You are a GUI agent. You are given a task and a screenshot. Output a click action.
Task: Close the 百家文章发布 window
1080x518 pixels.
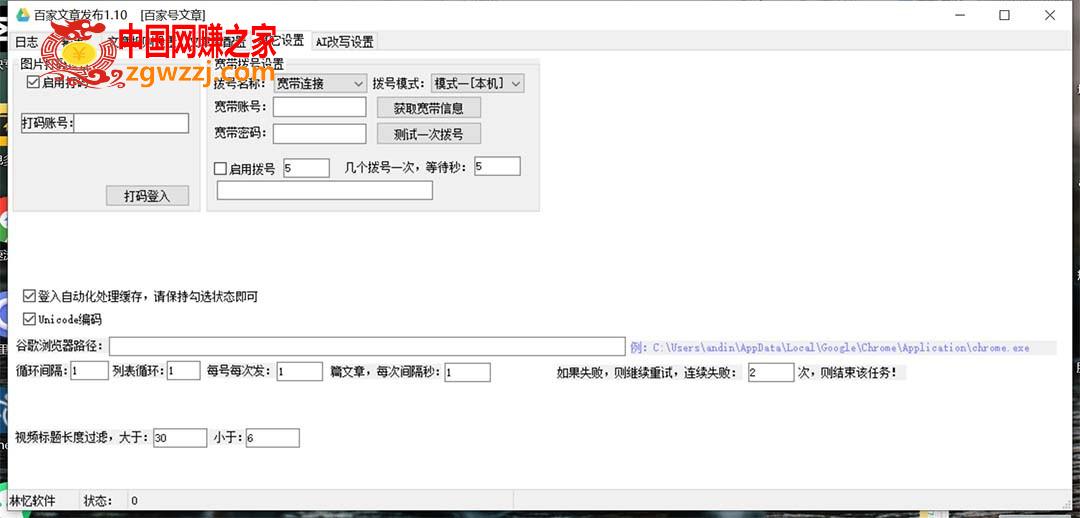[x=1050, y=14]
